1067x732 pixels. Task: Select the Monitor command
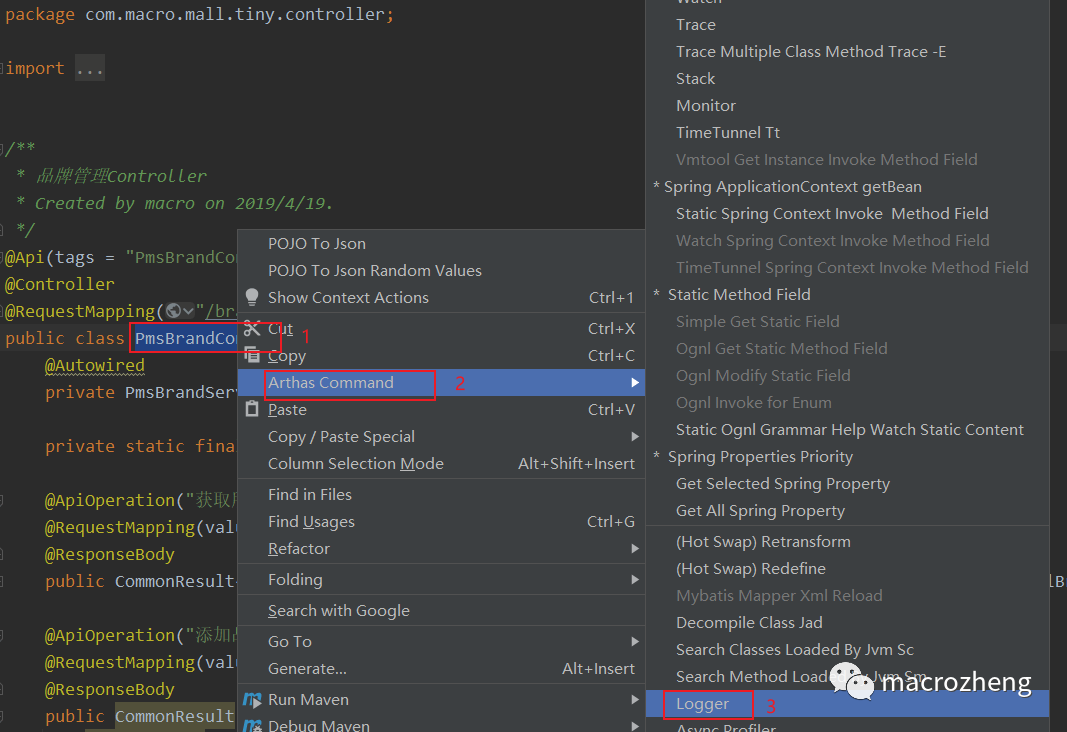pos(847,105)
